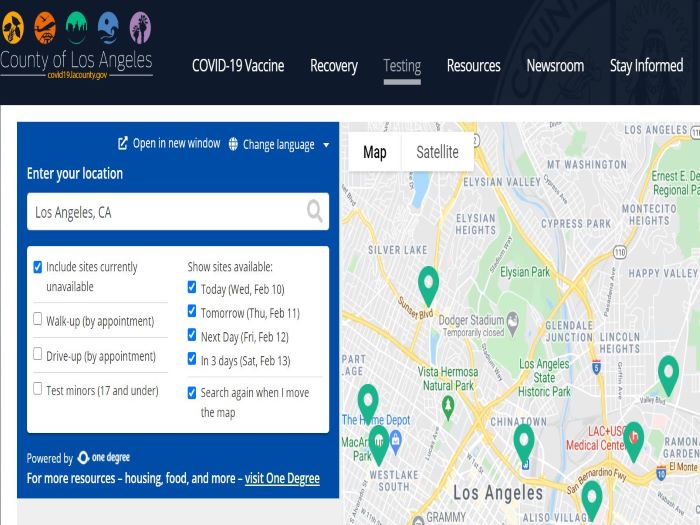
Task: Click the open in new window icon
Action: [x=123, y=143]
